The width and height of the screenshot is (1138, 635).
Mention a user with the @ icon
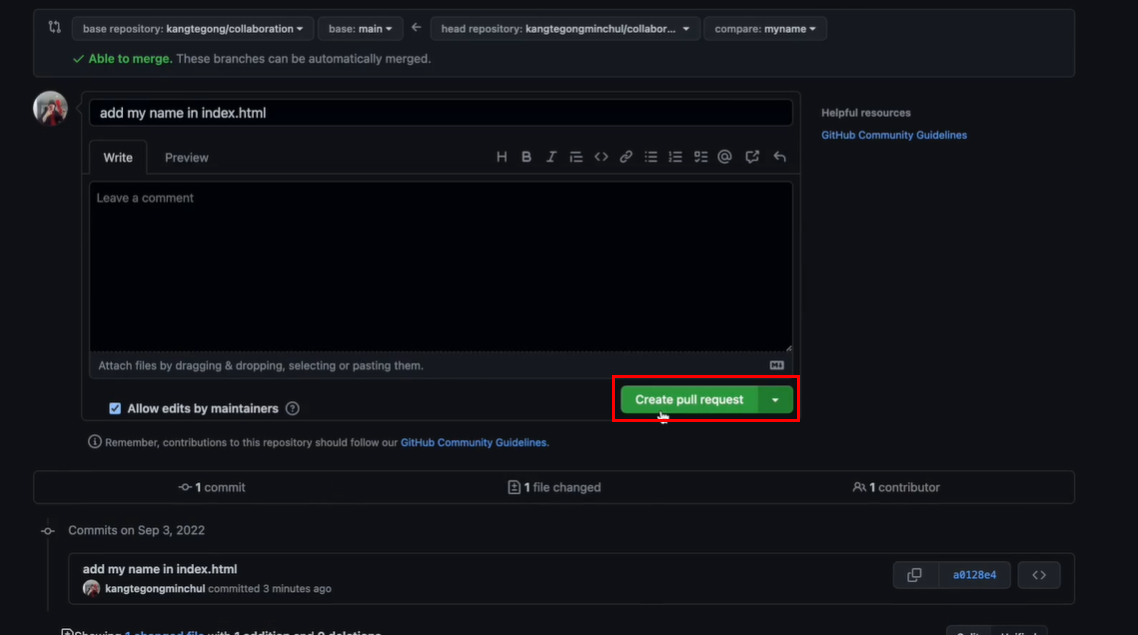(x=724, y=157)
